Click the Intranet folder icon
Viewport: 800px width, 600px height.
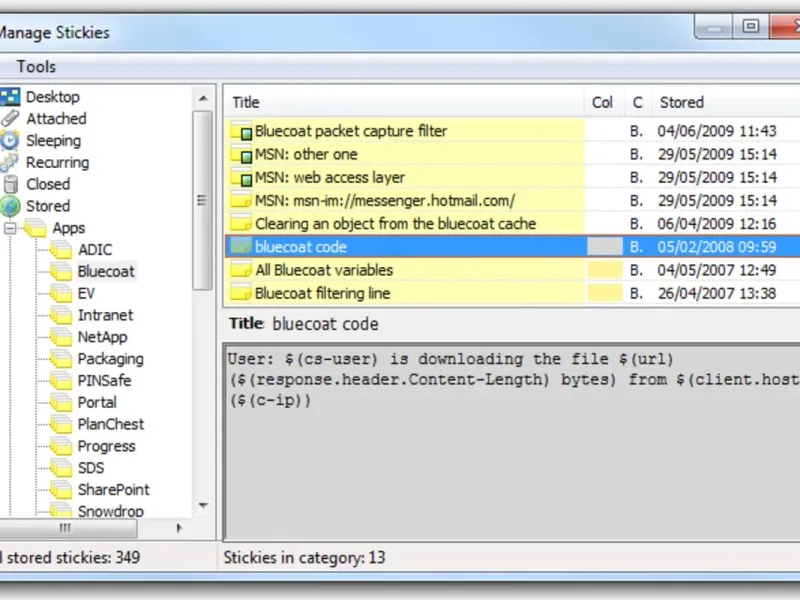point(61,315)
